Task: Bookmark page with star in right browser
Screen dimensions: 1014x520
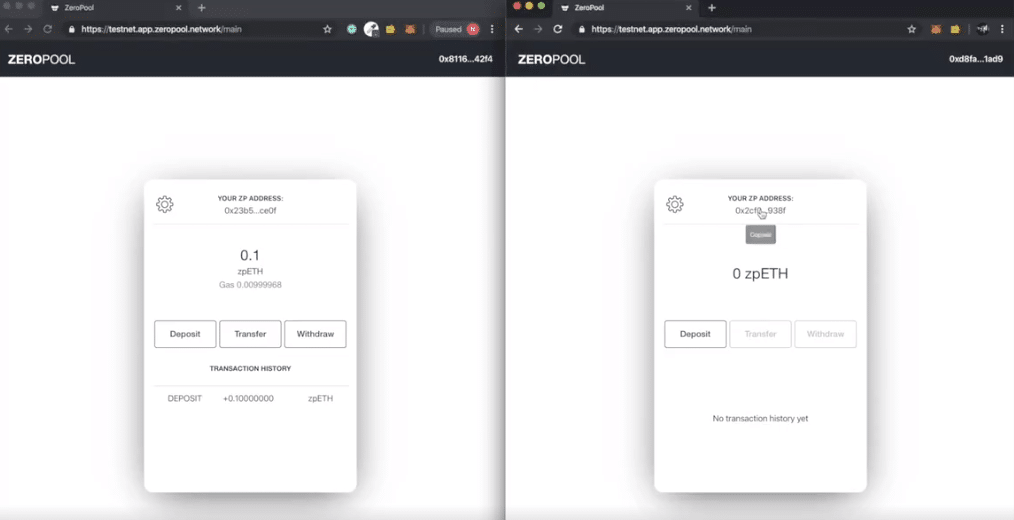Action: (912, 29)
